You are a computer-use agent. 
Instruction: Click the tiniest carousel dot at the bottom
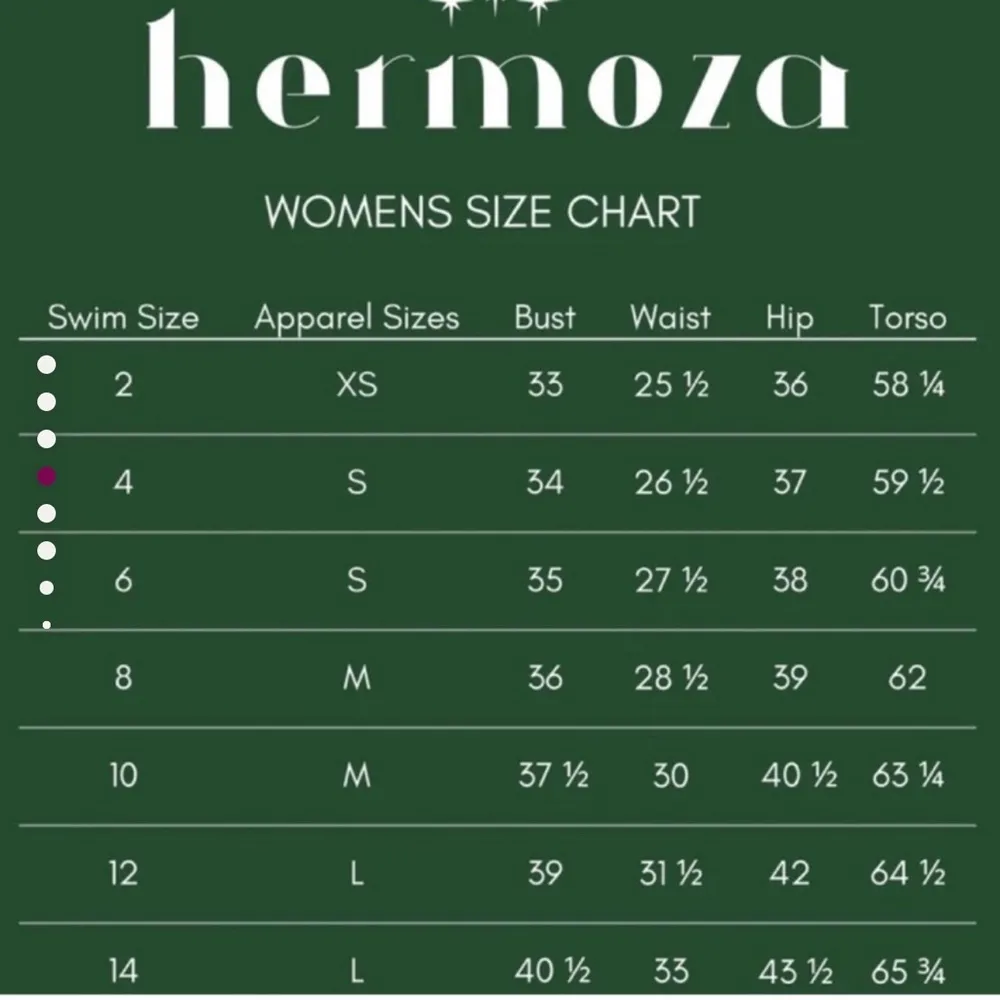46,625
